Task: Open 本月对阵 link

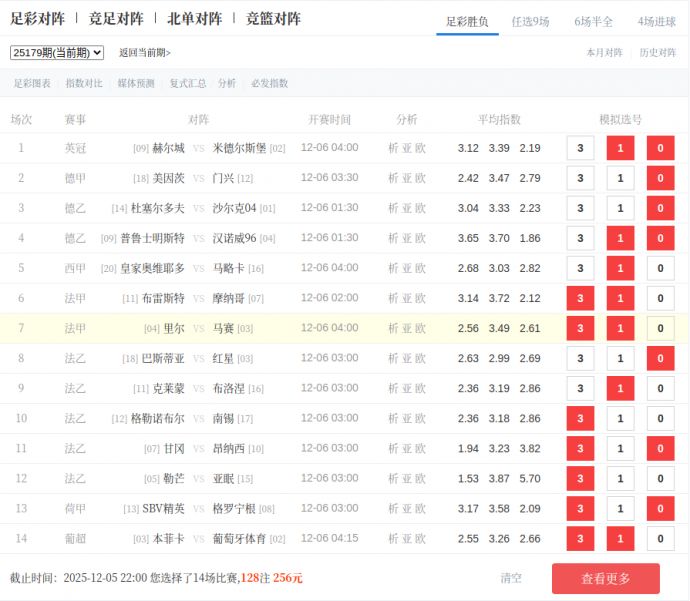Action: 604,53
